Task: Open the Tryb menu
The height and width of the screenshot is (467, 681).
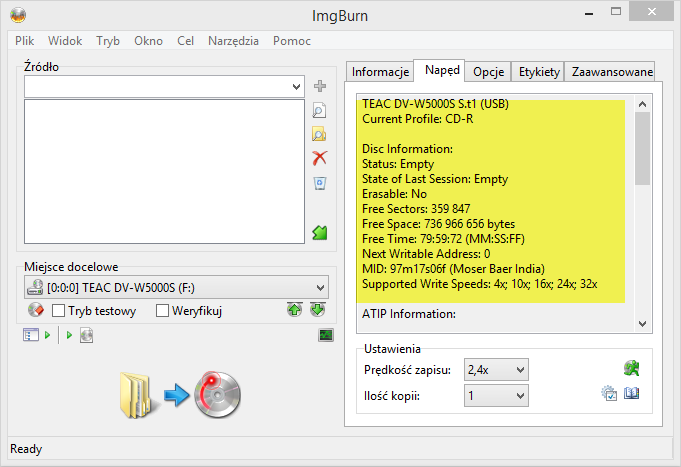Action: point(108,41)
